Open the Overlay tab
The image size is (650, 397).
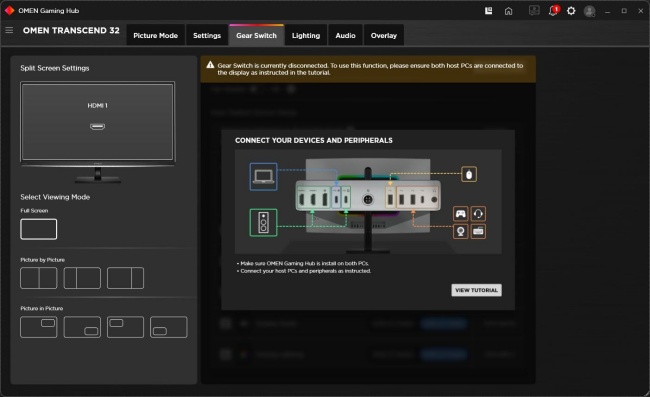tap(384, 35)
